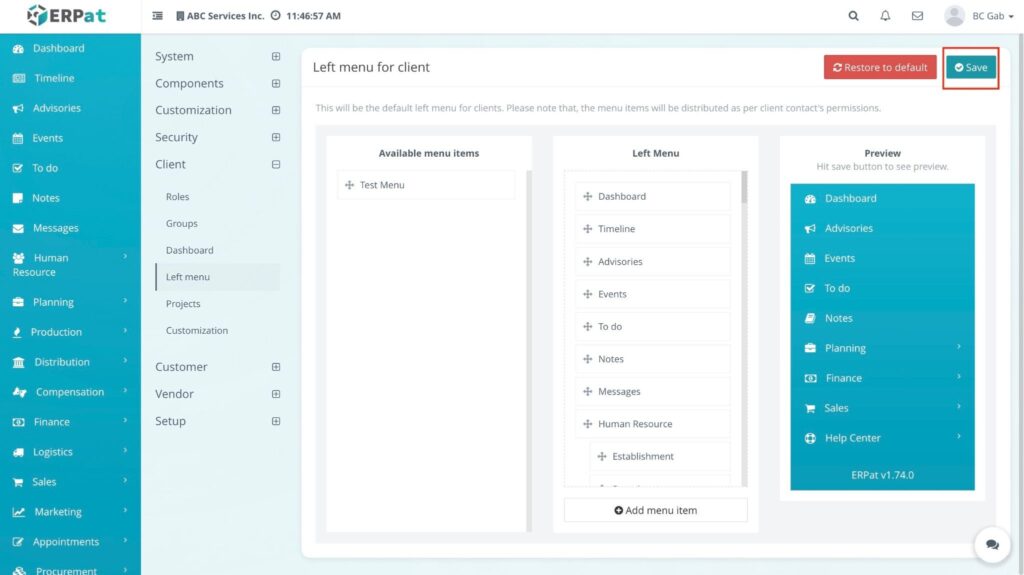Expand the Human Resource sidebar submenu

pyautogui.click(x=125, y=257)
